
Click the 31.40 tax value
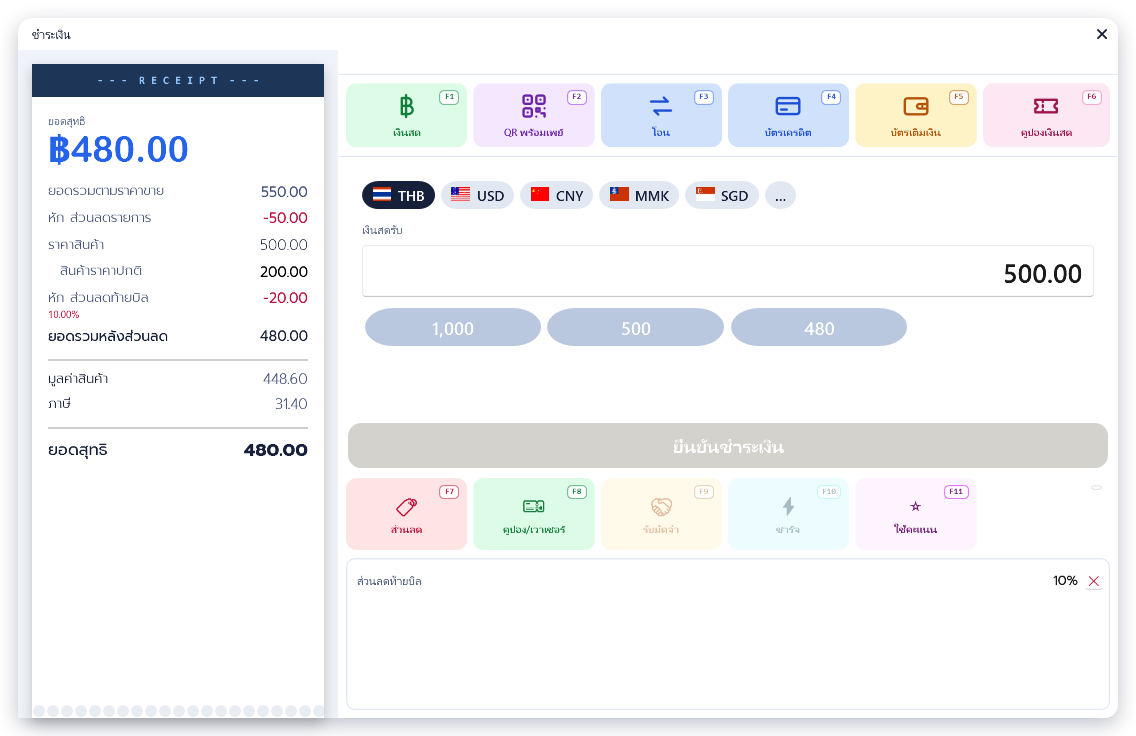[x=291, y=404]
